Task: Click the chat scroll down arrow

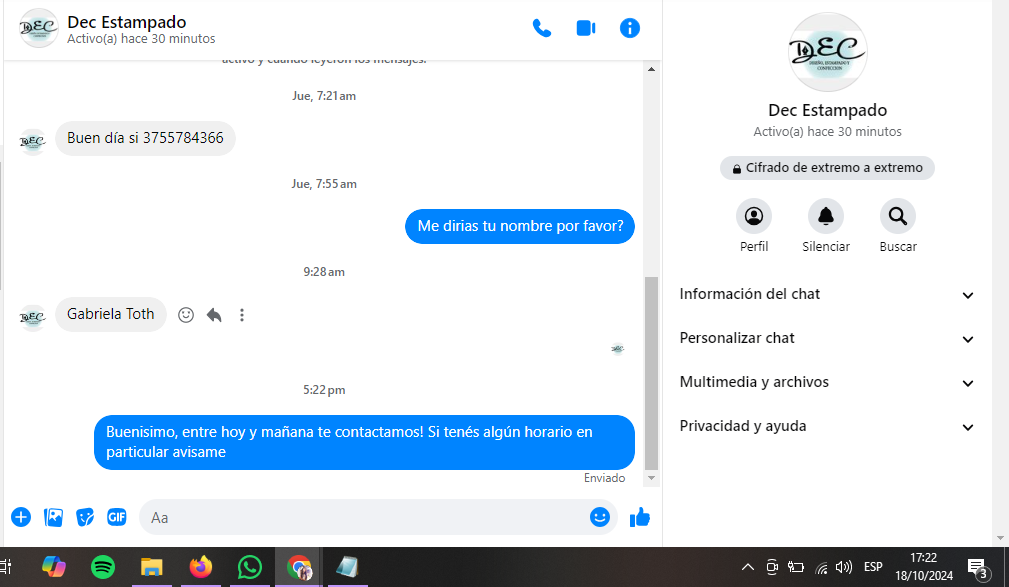Action: [x=651, y=478]
